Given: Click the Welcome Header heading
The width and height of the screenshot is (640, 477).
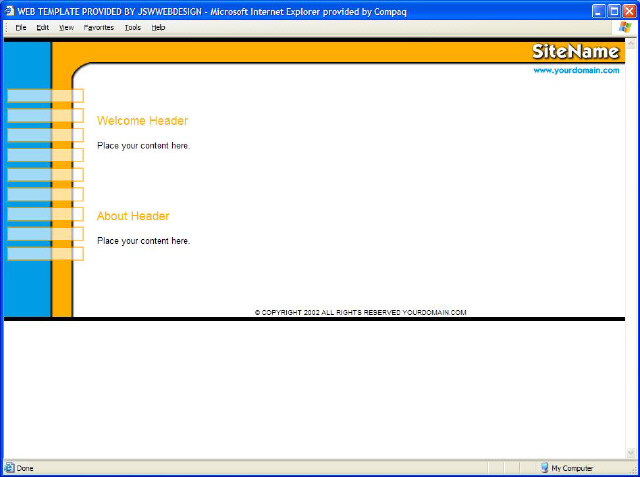Looking at the screenshot, I should (142, 121).
